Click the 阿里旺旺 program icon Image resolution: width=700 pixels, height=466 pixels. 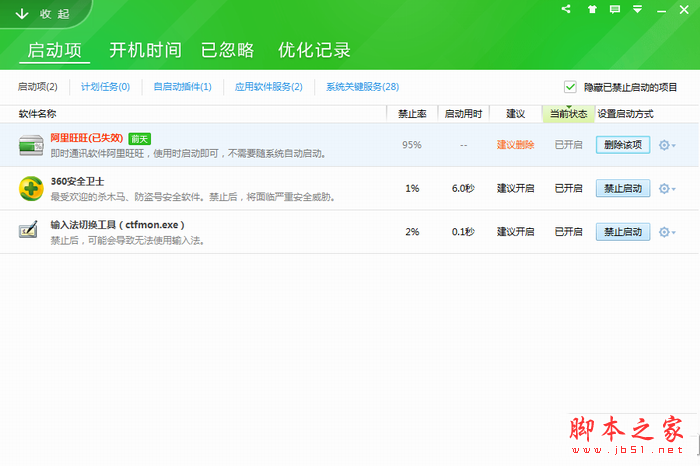[x=31, y=146]
